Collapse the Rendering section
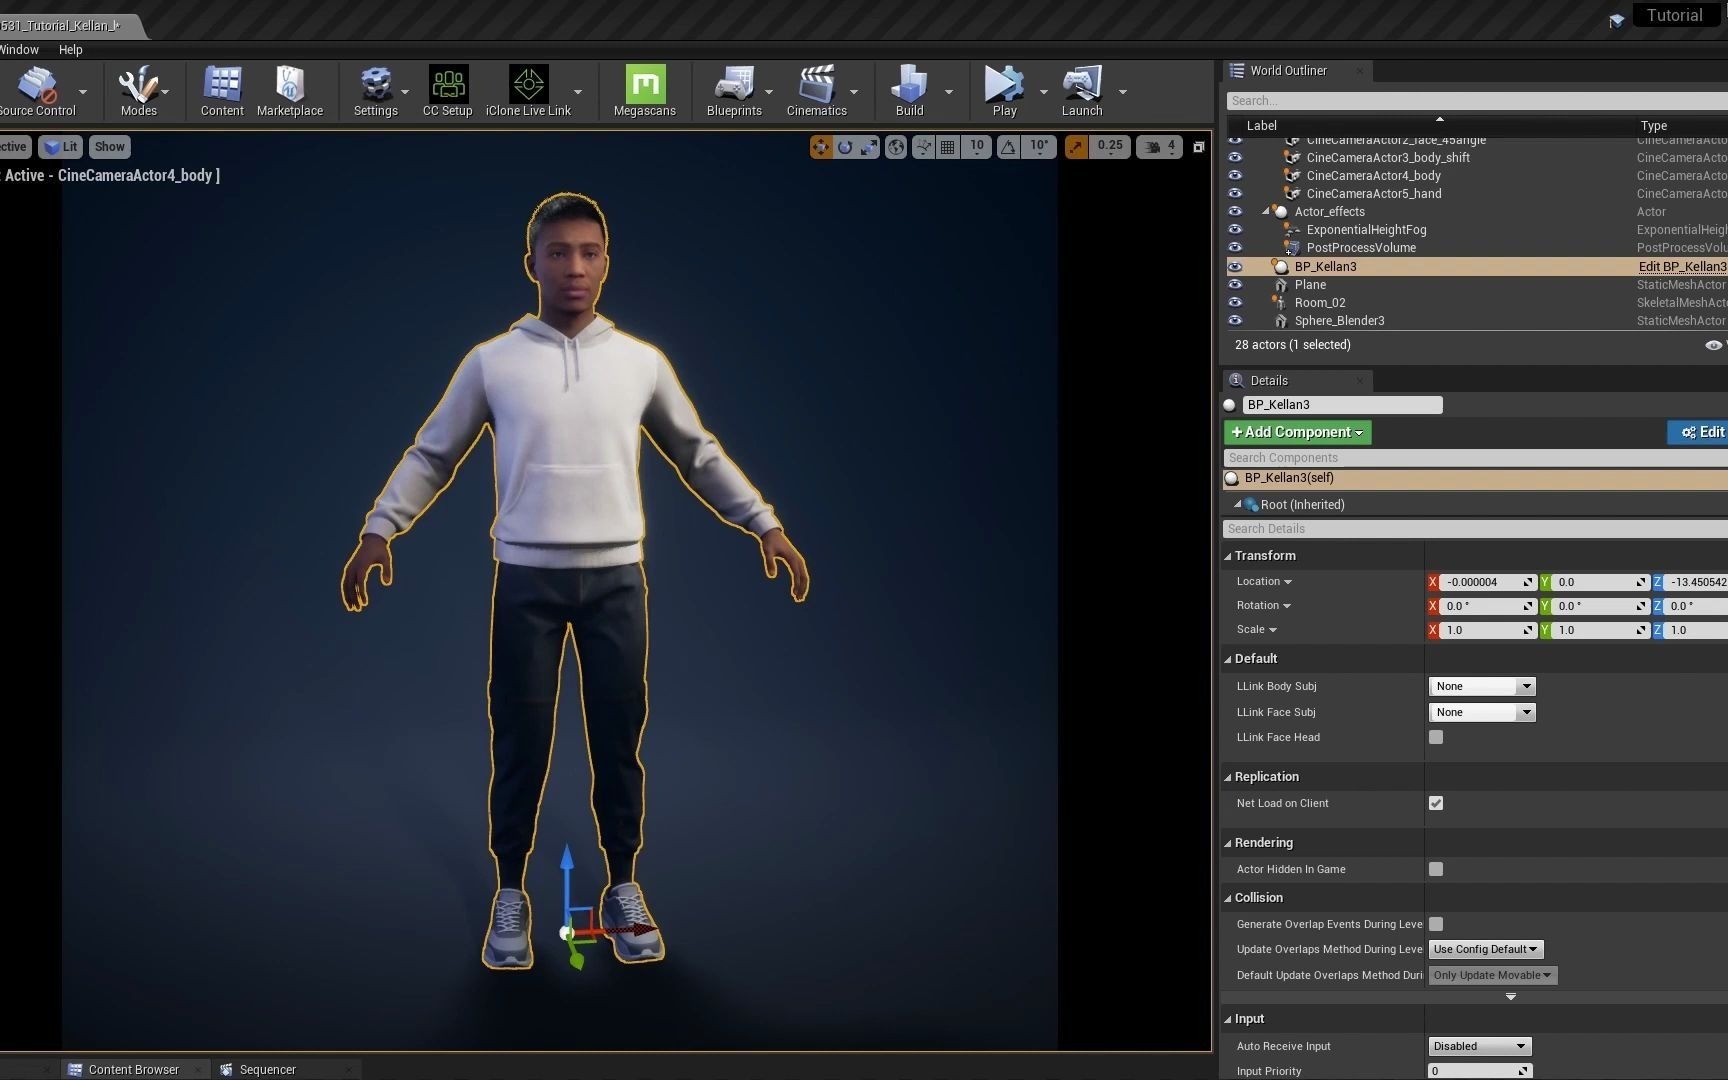 click(1228, 843)
